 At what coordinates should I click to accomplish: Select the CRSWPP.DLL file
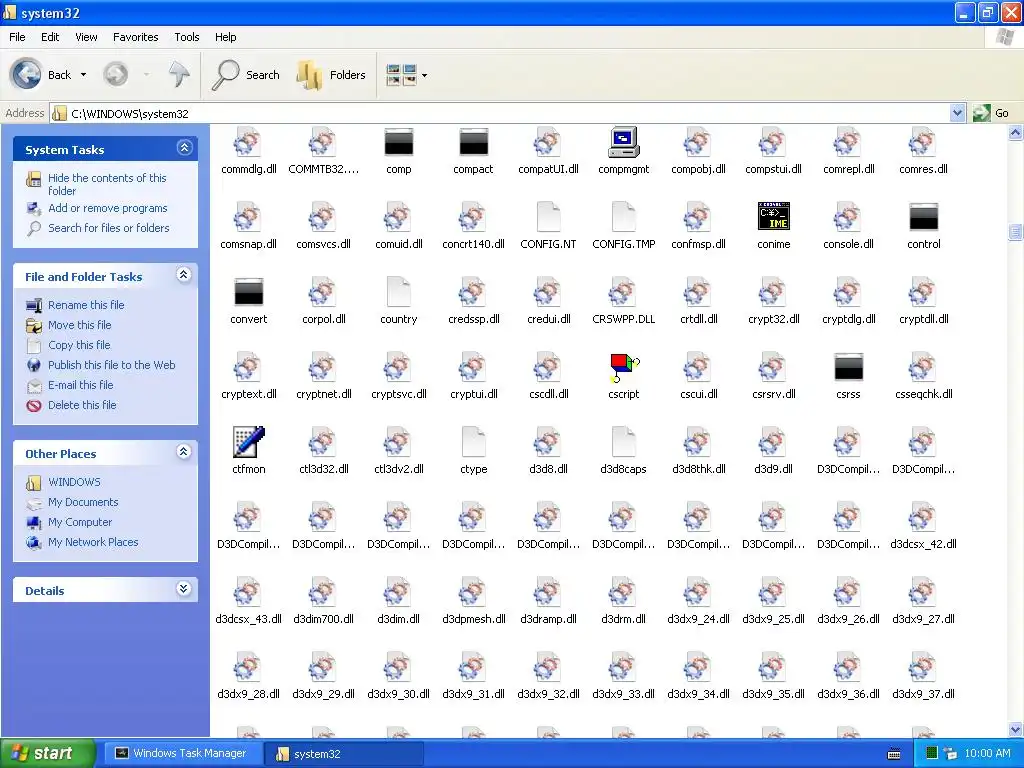click(624, 302)
